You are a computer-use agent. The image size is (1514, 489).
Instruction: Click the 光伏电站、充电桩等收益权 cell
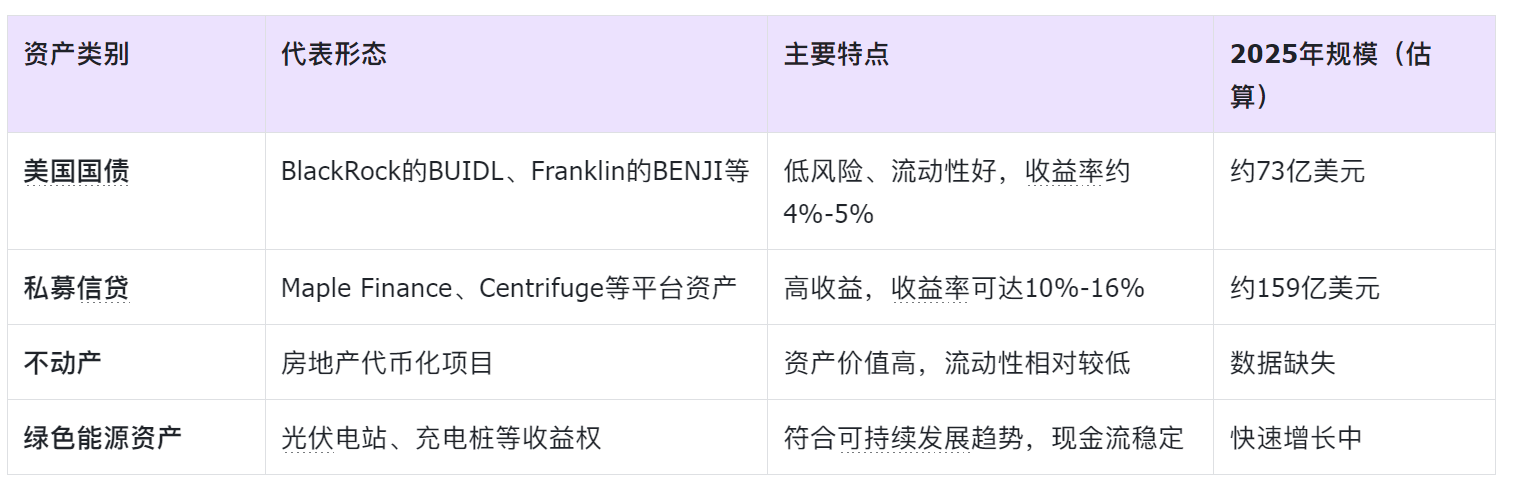pyautogui.click(x=441, y=437)
